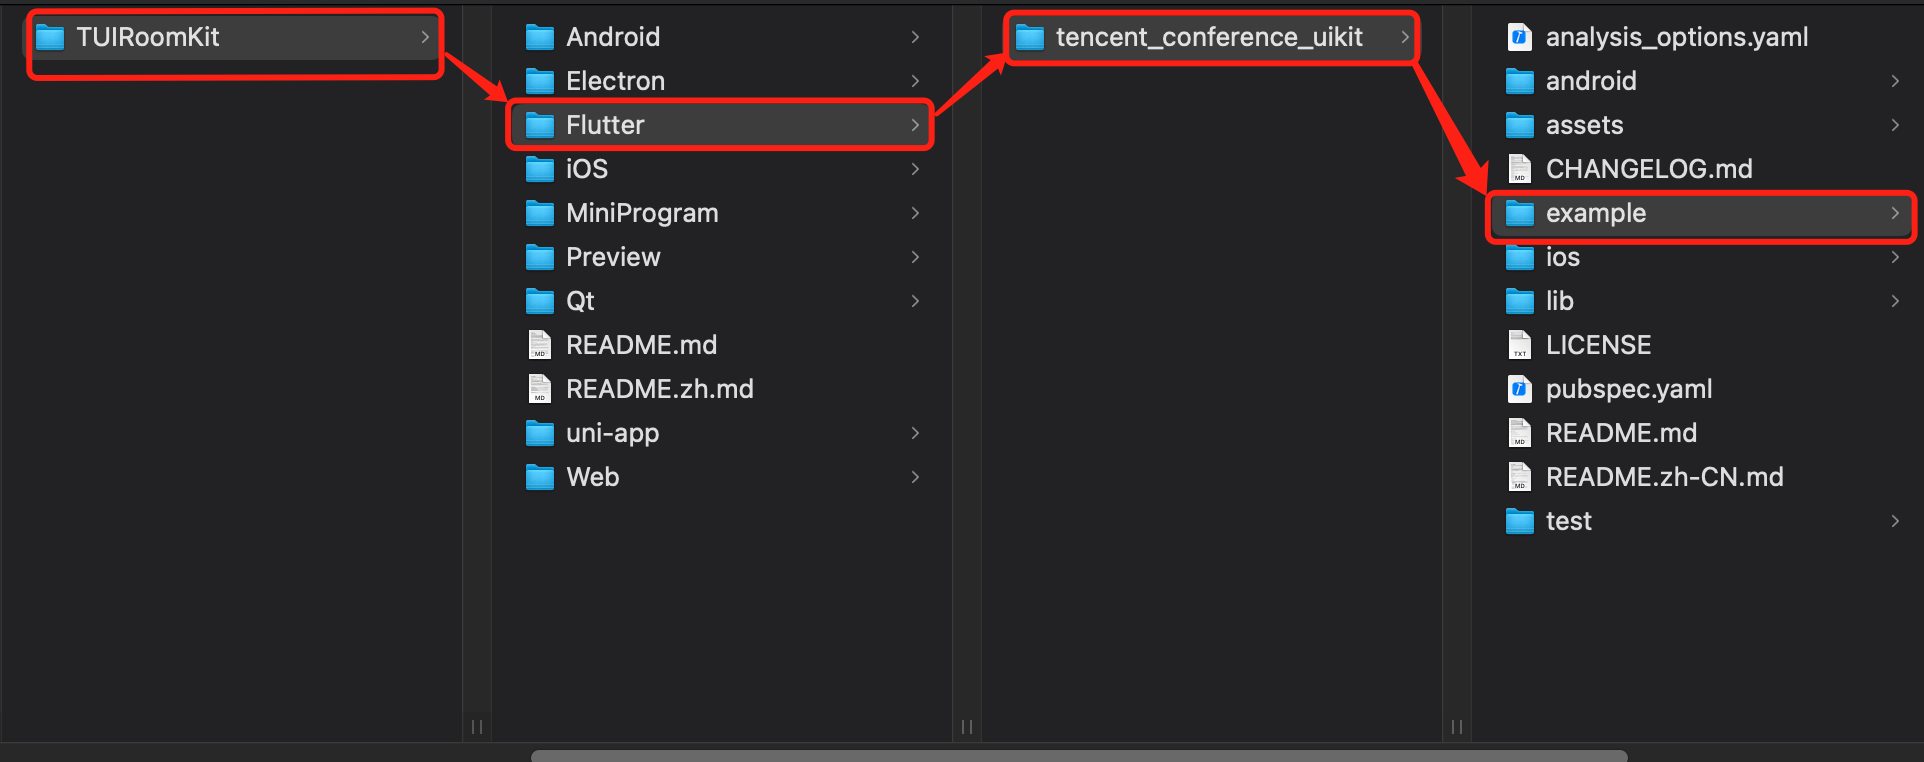Viewport: 1924px width, 762px height.
Task: Select the "TUIRoomKit" folder name
Action: (x=148, y=37)
